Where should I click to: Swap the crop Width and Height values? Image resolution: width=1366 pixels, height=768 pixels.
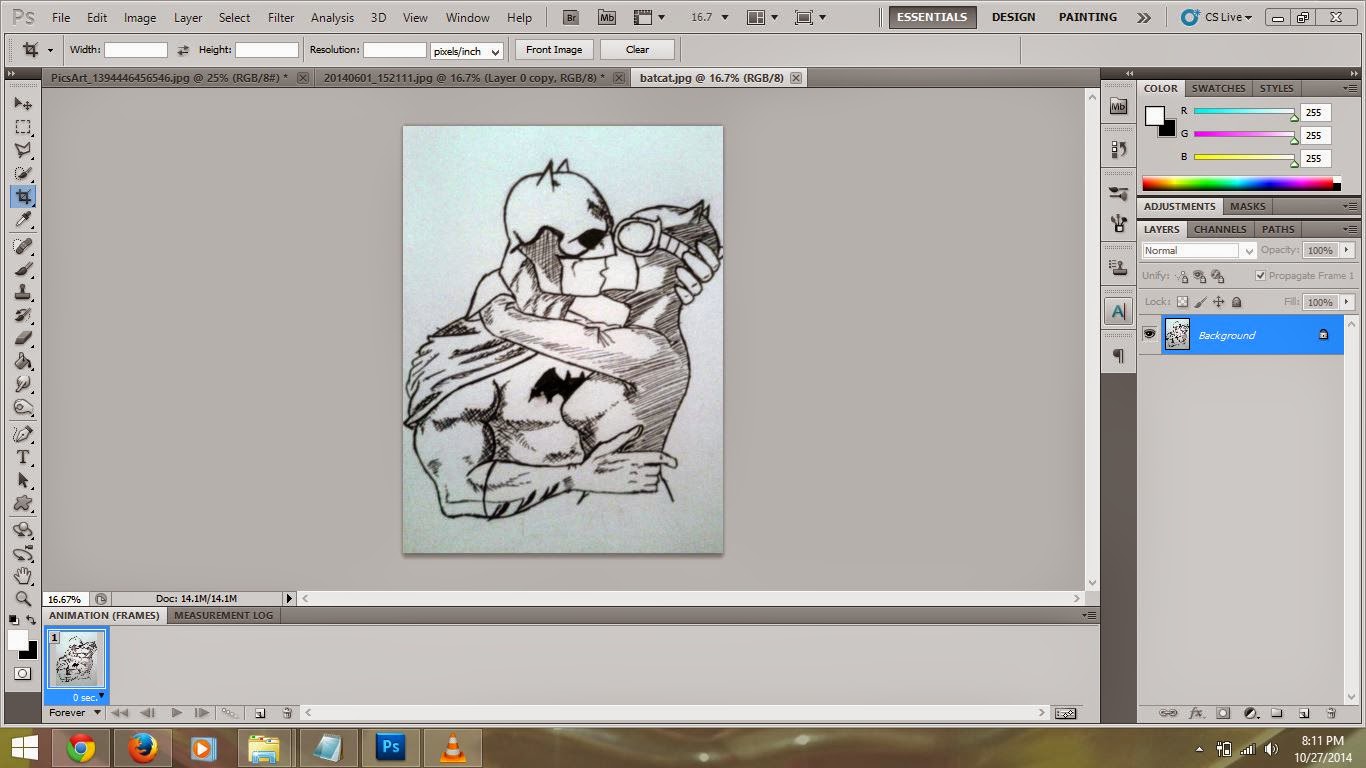coord(183,50)
